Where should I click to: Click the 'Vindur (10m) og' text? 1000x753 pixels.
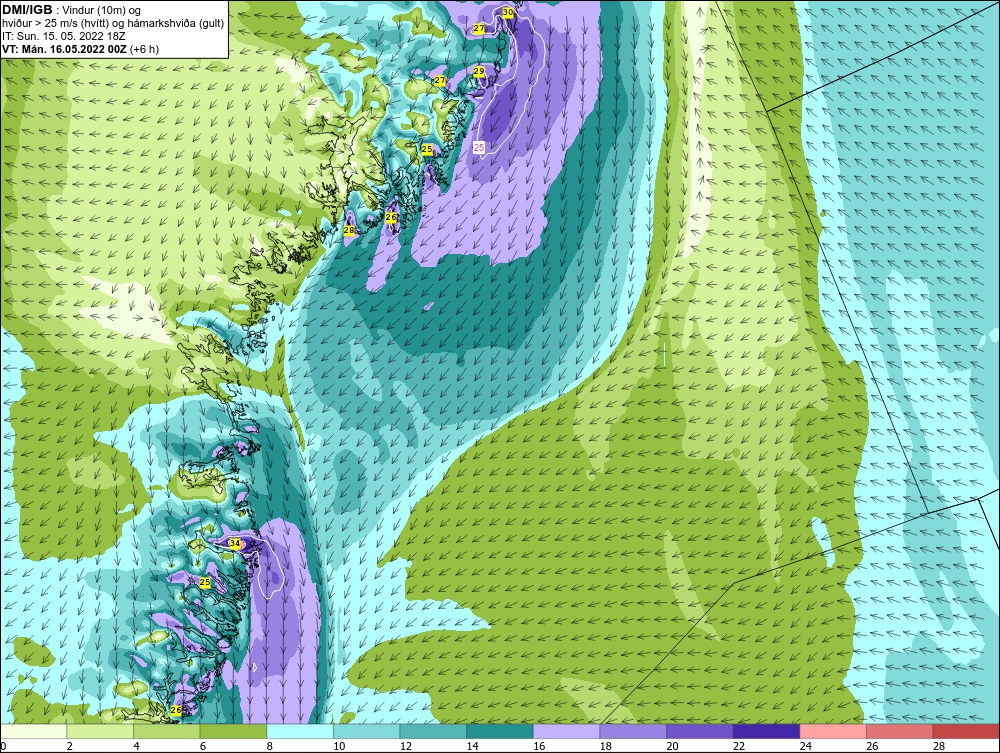[103, 11]
